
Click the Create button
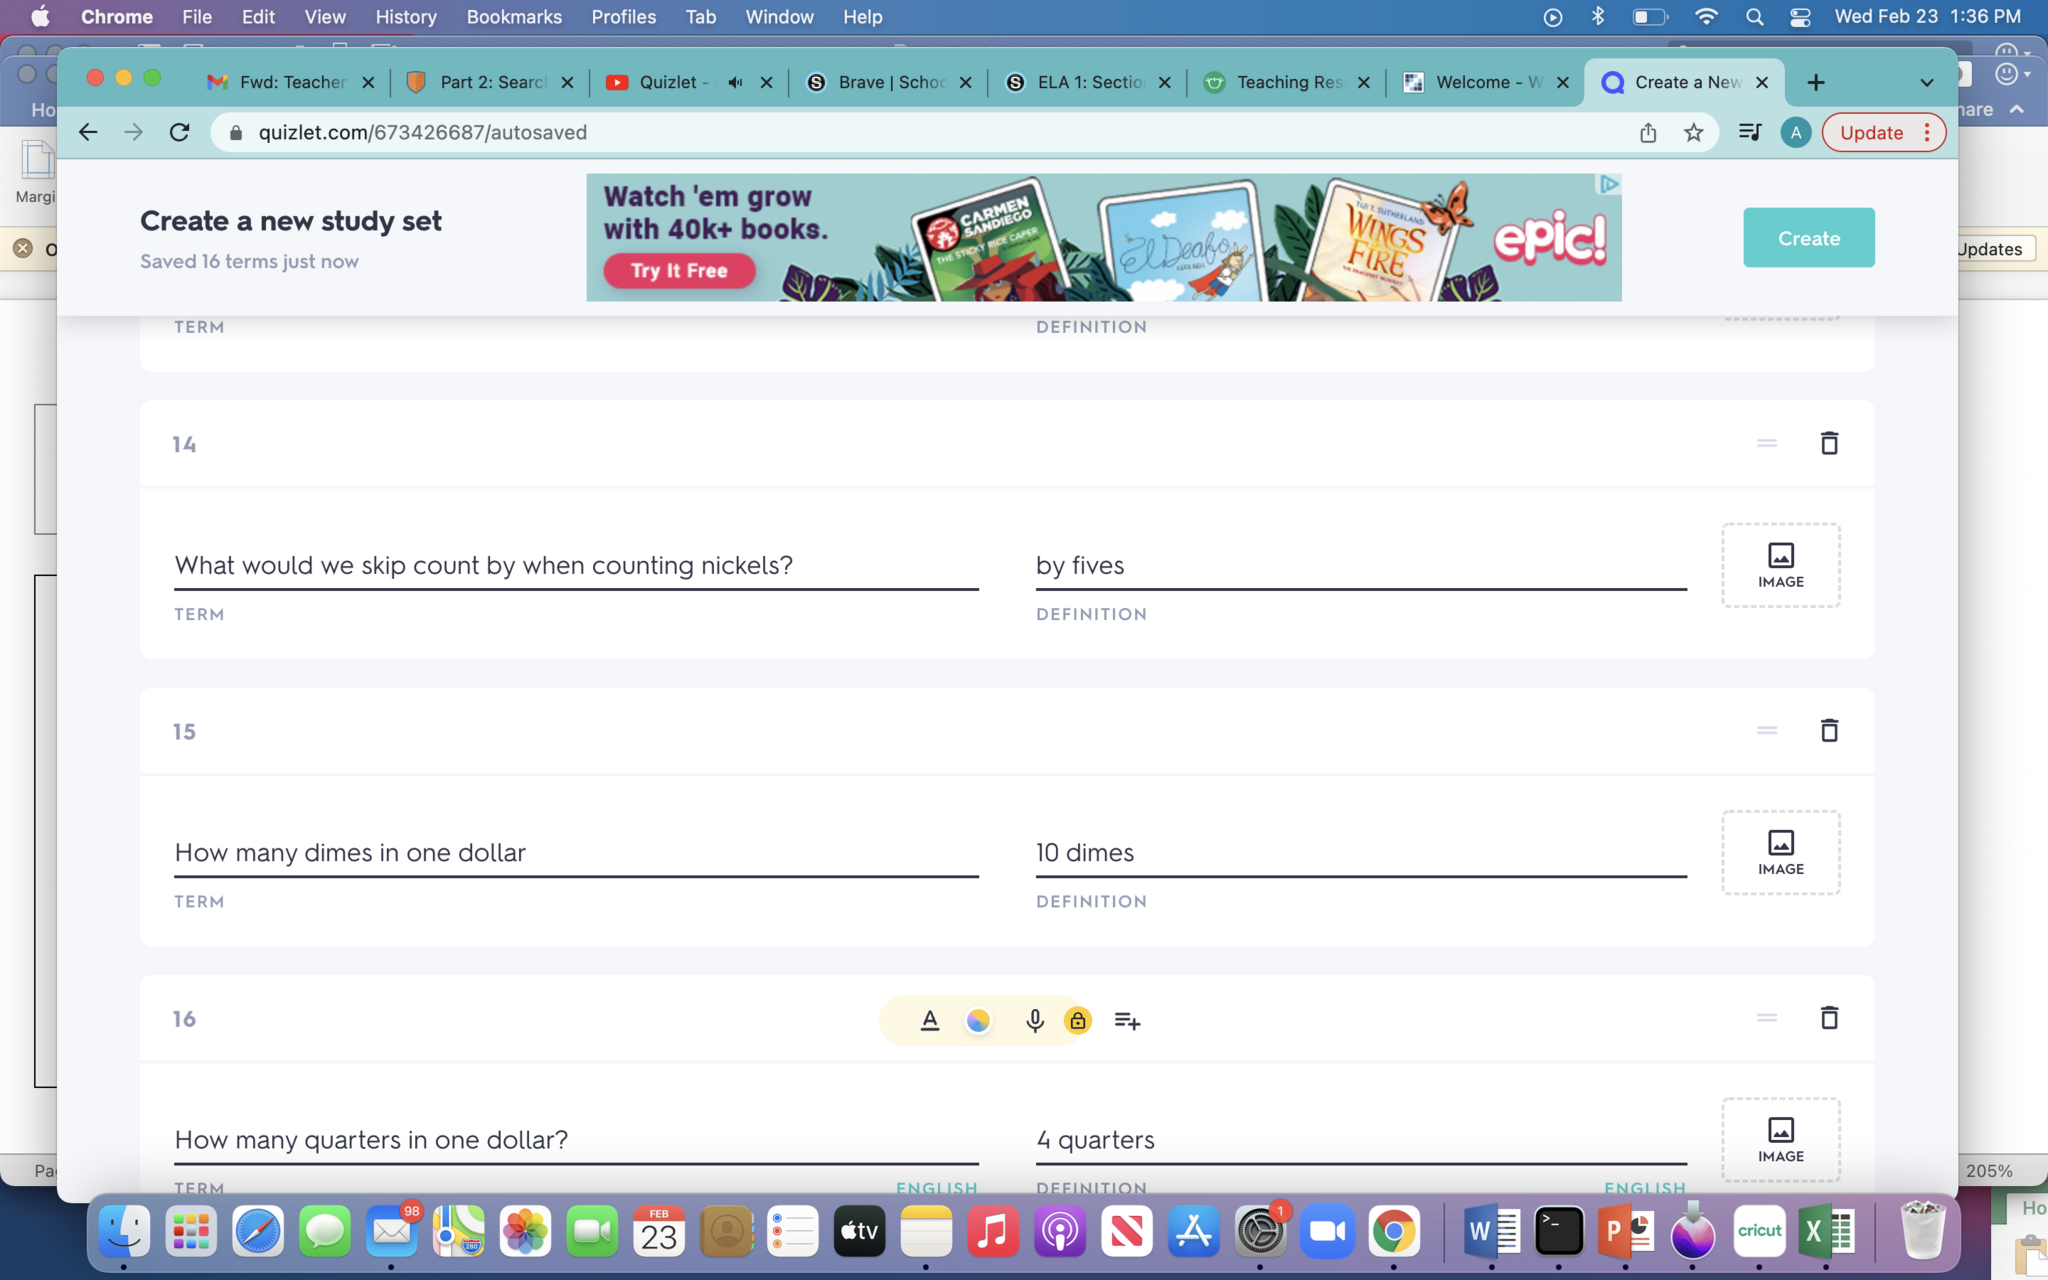(x=1808, y=238)
